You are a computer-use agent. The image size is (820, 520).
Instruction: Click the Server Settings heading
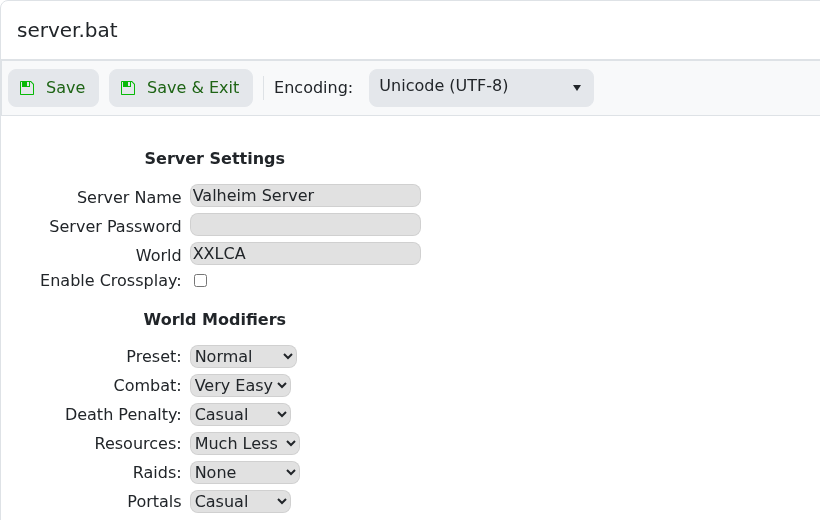point(215,159)
